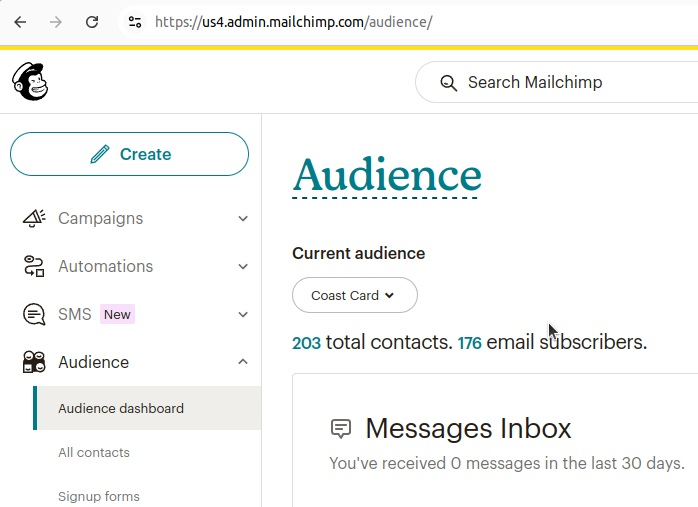Collapse the Audience menu chevron
The height and width of the screenshot is (507, 698).
243,362
